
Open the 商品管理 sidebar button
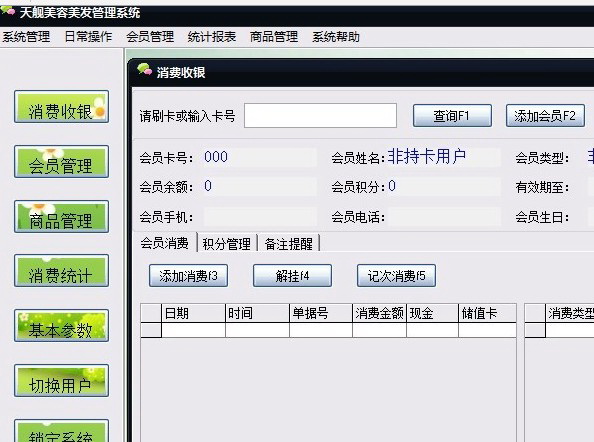pyautogui.click(x=61, y=216)
